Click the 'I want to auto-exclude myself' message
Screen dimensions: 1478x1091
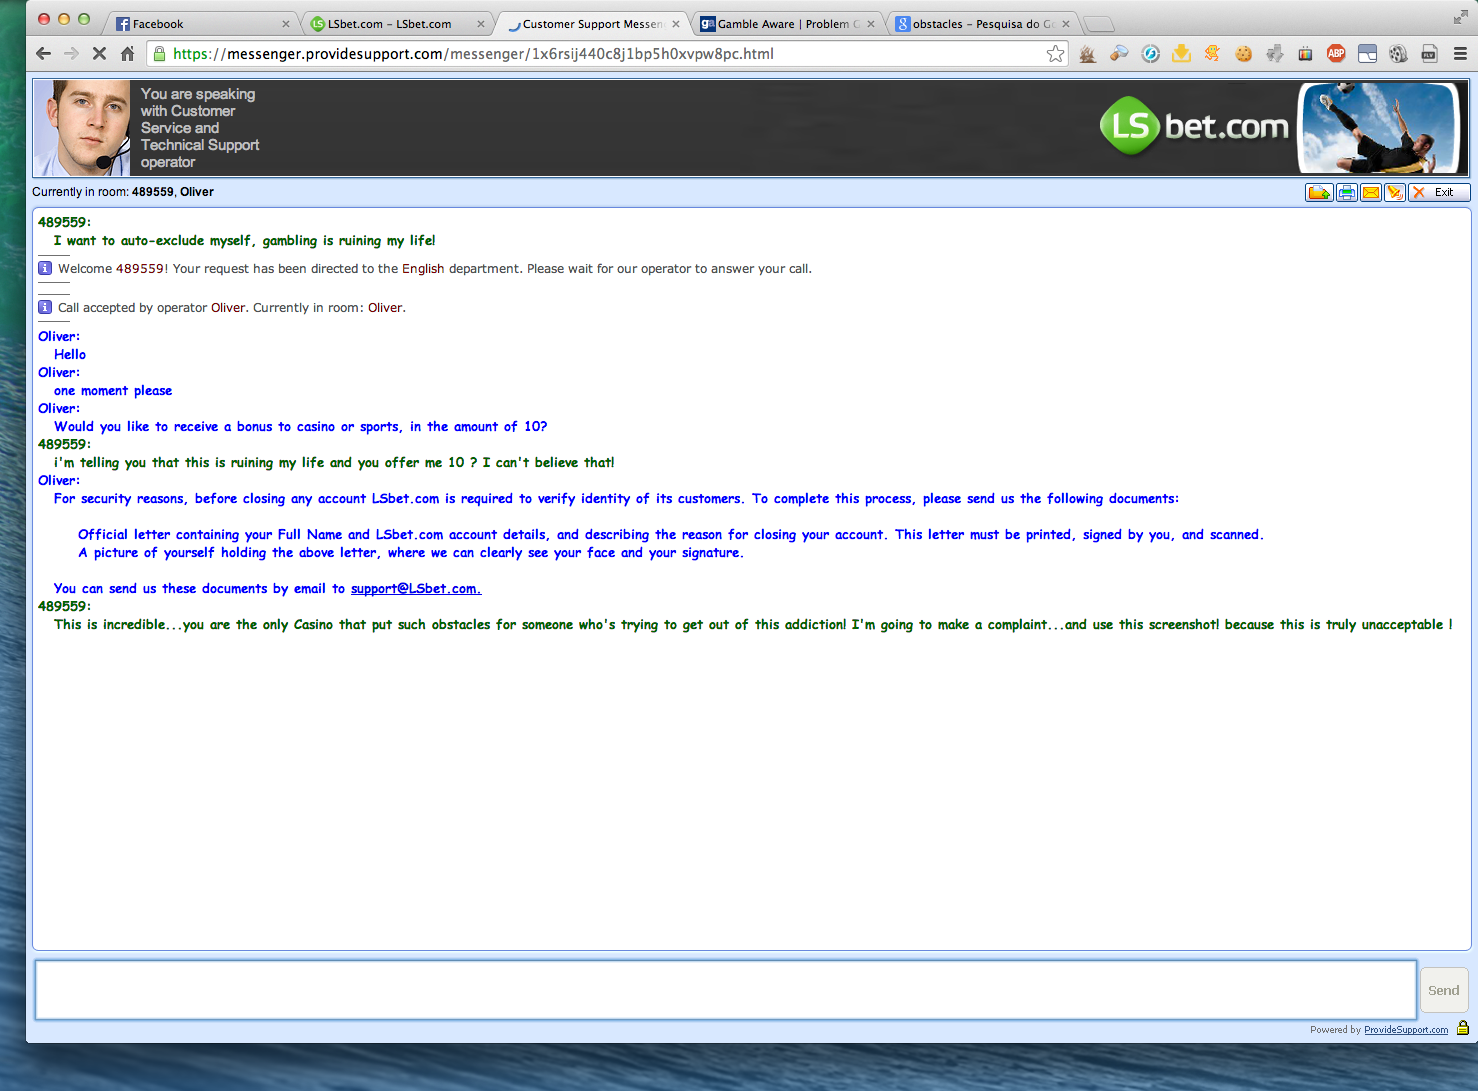244,241
